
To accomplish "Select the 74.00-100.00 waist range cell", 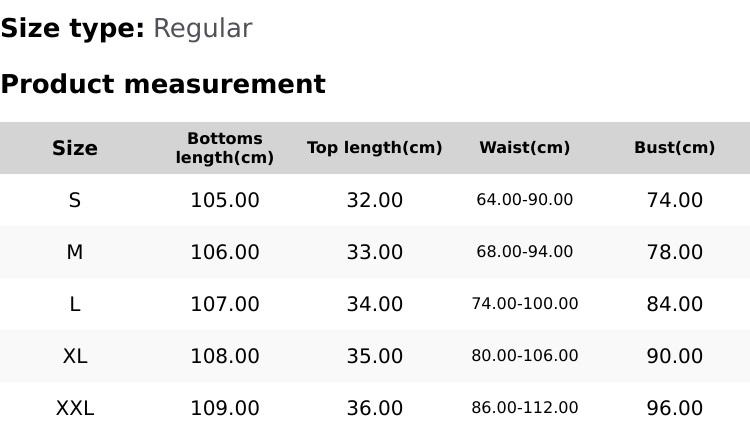I will (x=525, y=304).
